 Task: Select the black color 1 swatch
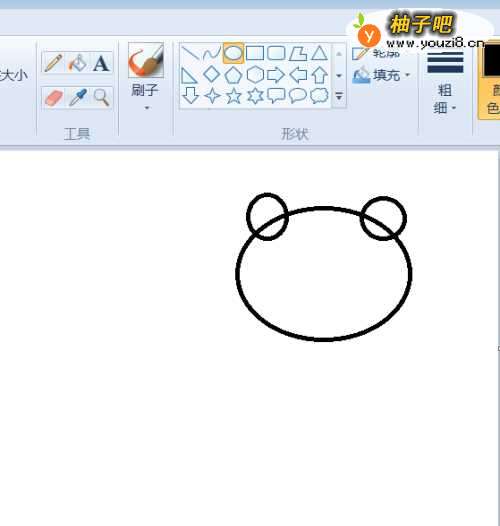click(491, 61)
